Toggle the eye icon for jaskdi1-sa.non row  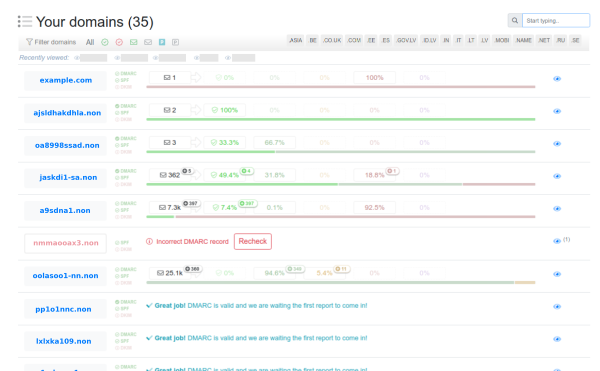(x=557, y=176)
